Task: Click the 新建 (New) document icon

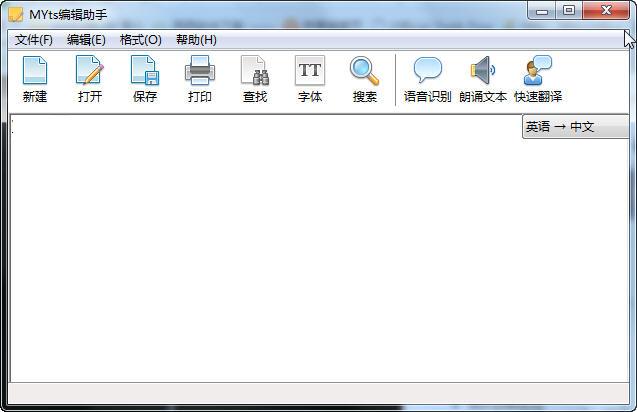Action: click(x=35, y=72)
